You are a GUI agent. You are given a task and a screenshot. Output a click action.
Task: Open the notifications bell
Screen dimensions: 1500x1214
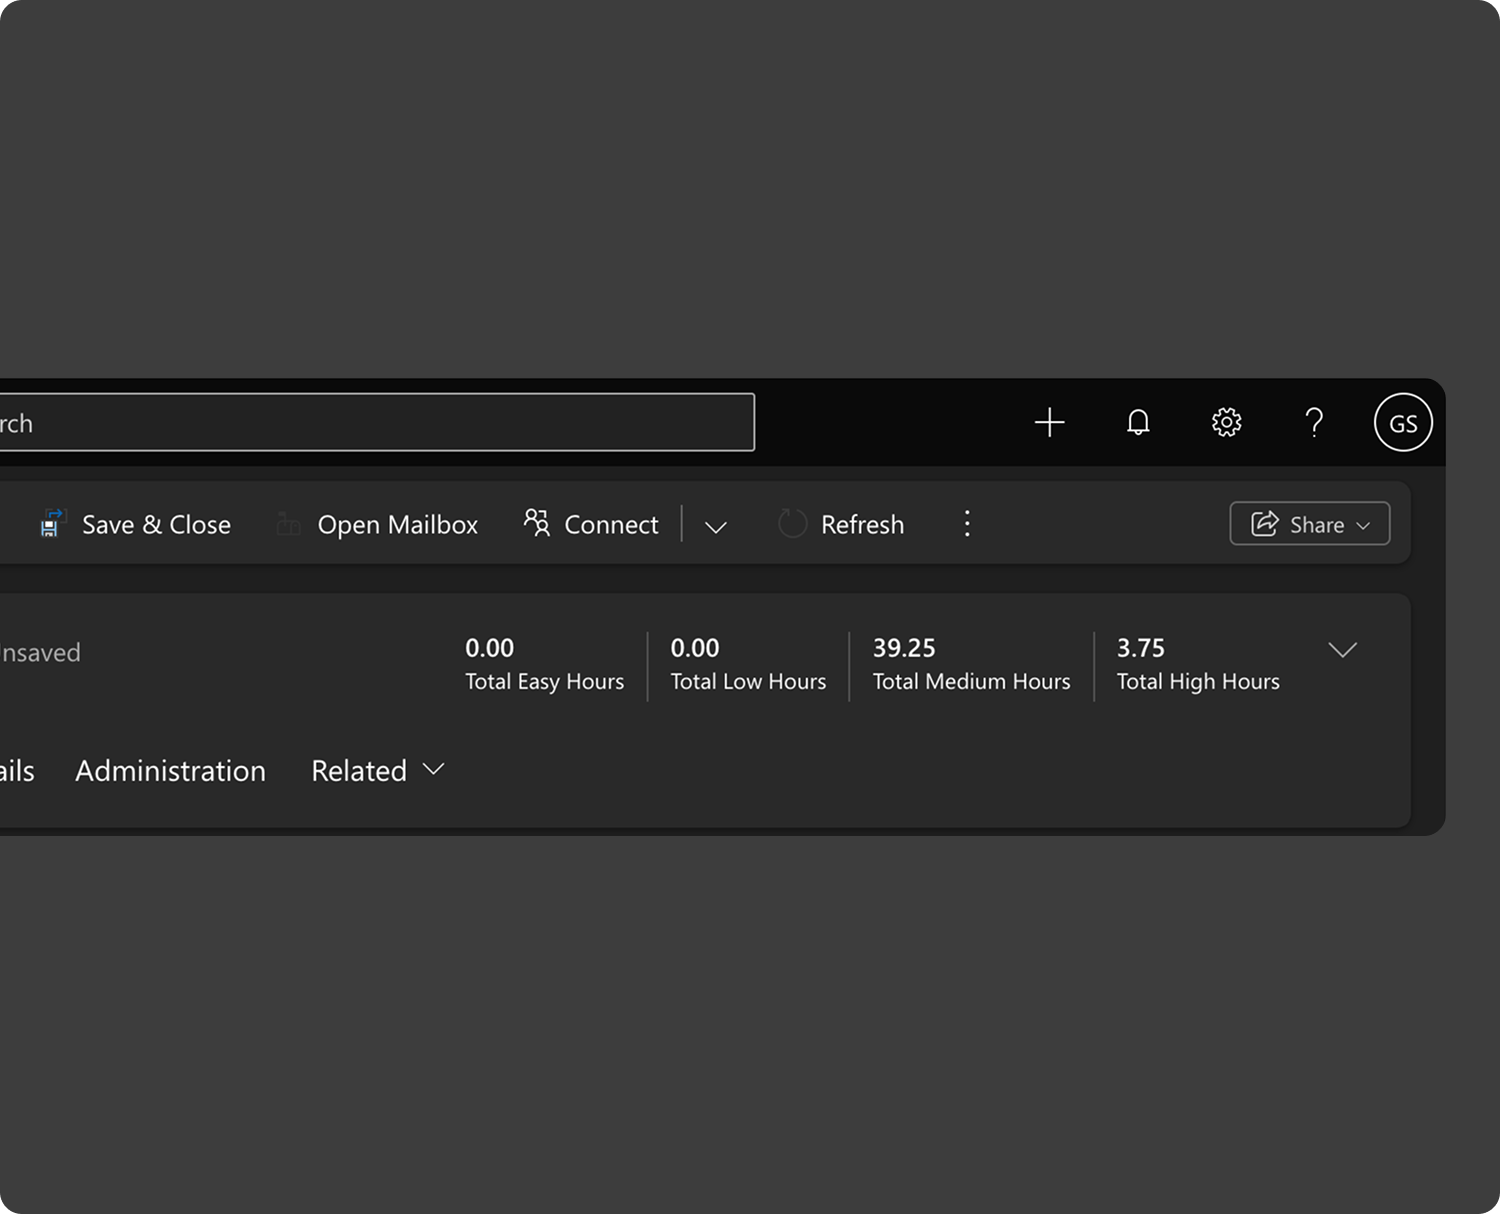click(x=1138, y=423)
